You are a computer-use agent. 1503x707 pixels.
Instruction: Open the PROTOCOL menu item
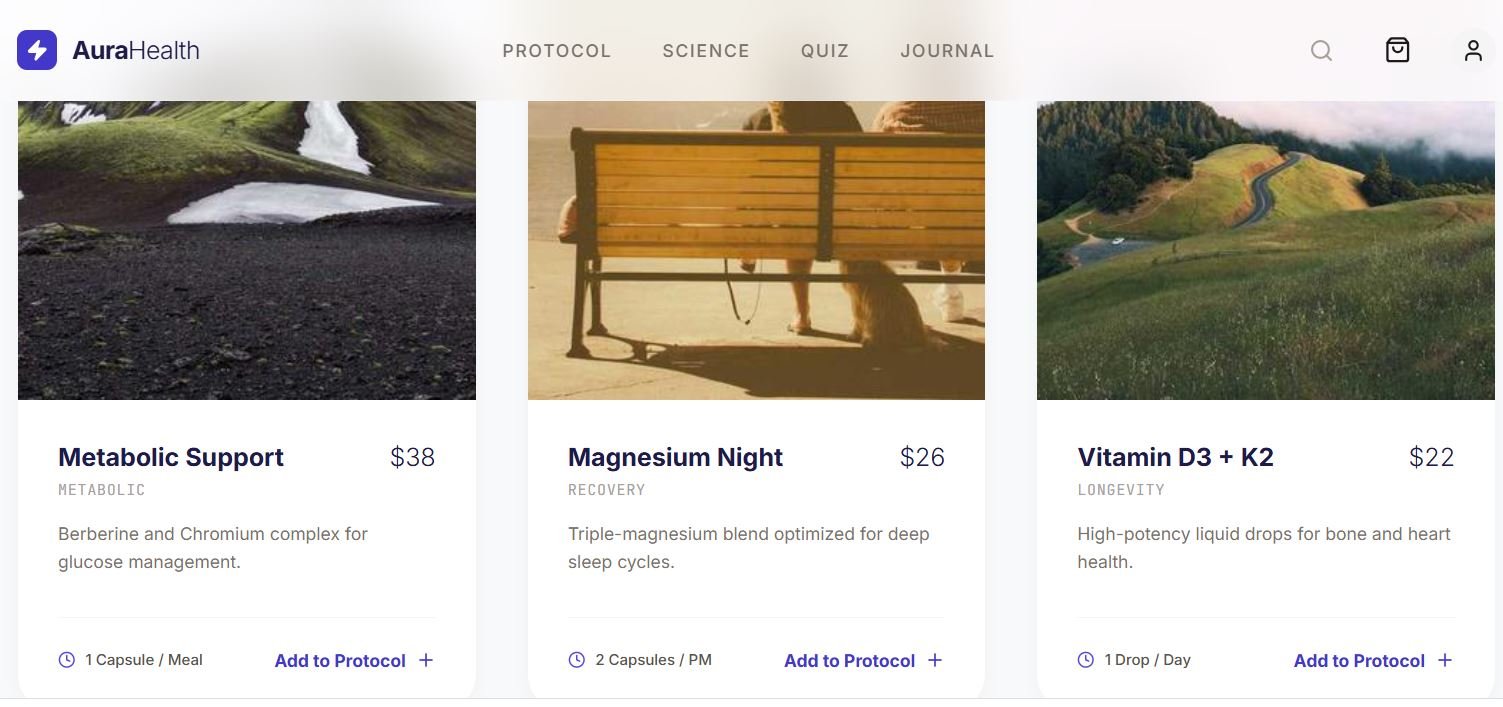pos(557,50)
